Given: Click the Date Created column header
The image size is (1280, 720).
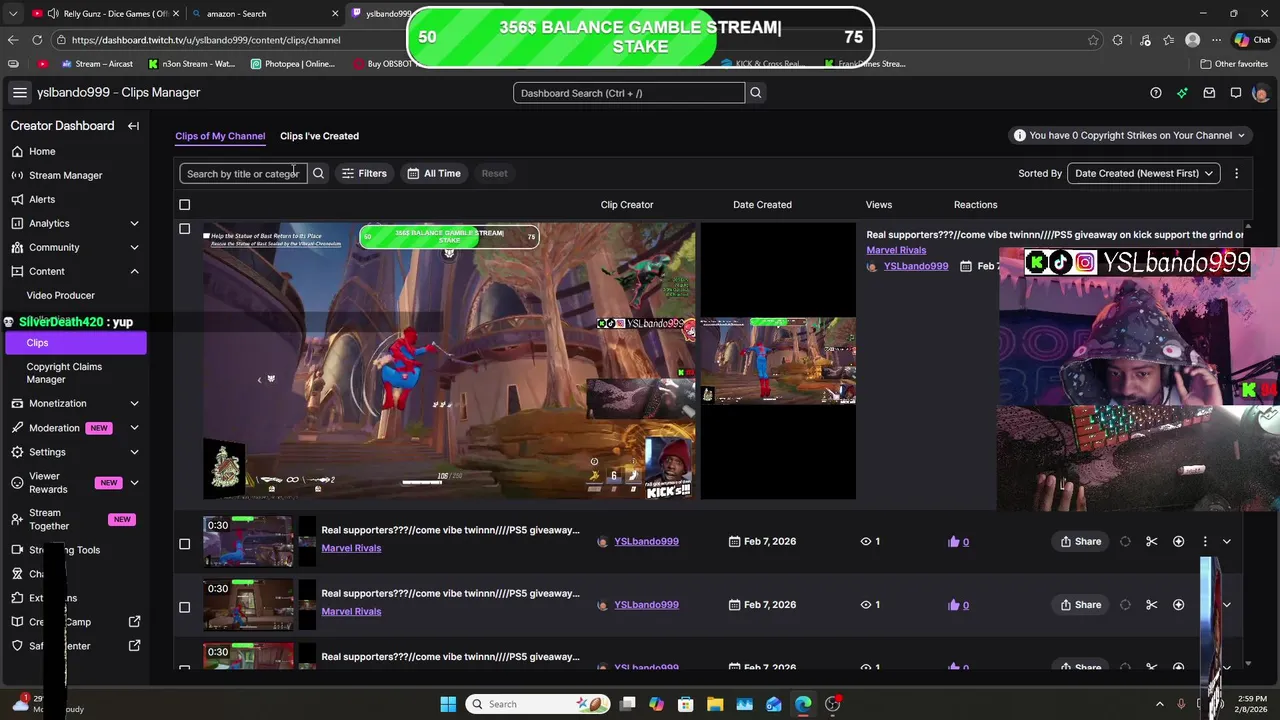Looking at the screenshot, I should pos(762,205).
